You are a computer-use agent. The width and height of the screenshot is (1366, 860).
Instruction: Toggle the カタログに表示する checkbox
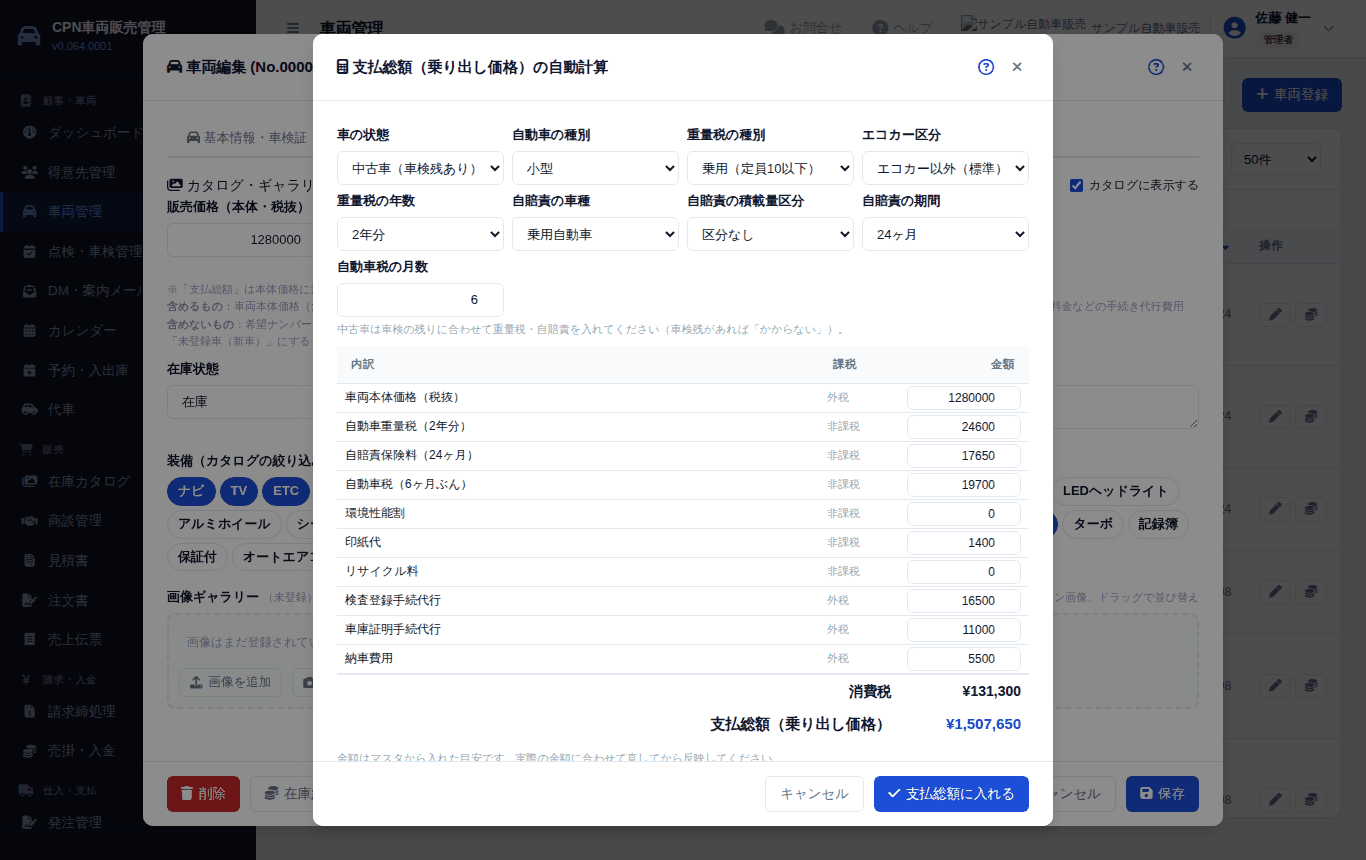click(x=1077, y=185)
